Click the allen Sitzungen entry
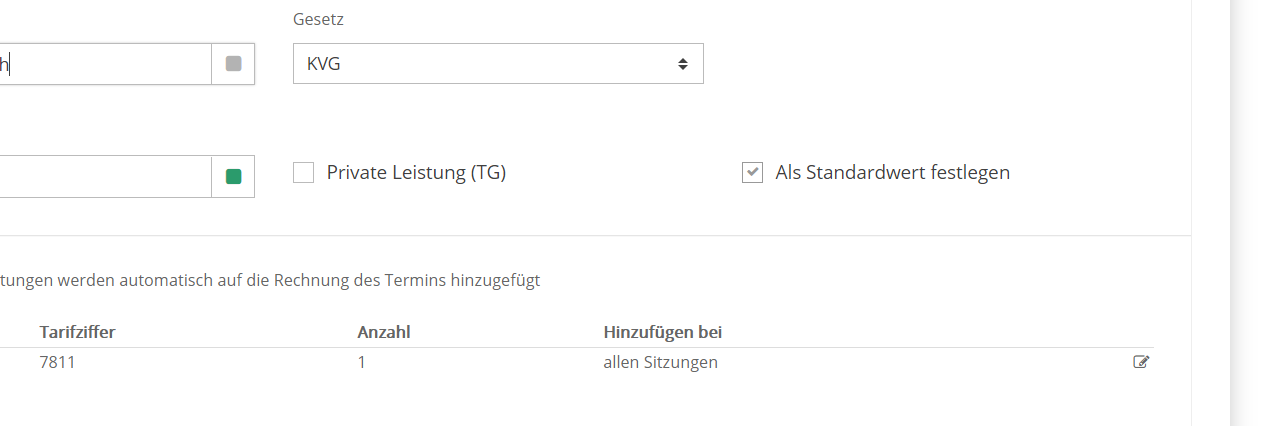This screenshot has width=1284, height=426. tap(661, 362)
